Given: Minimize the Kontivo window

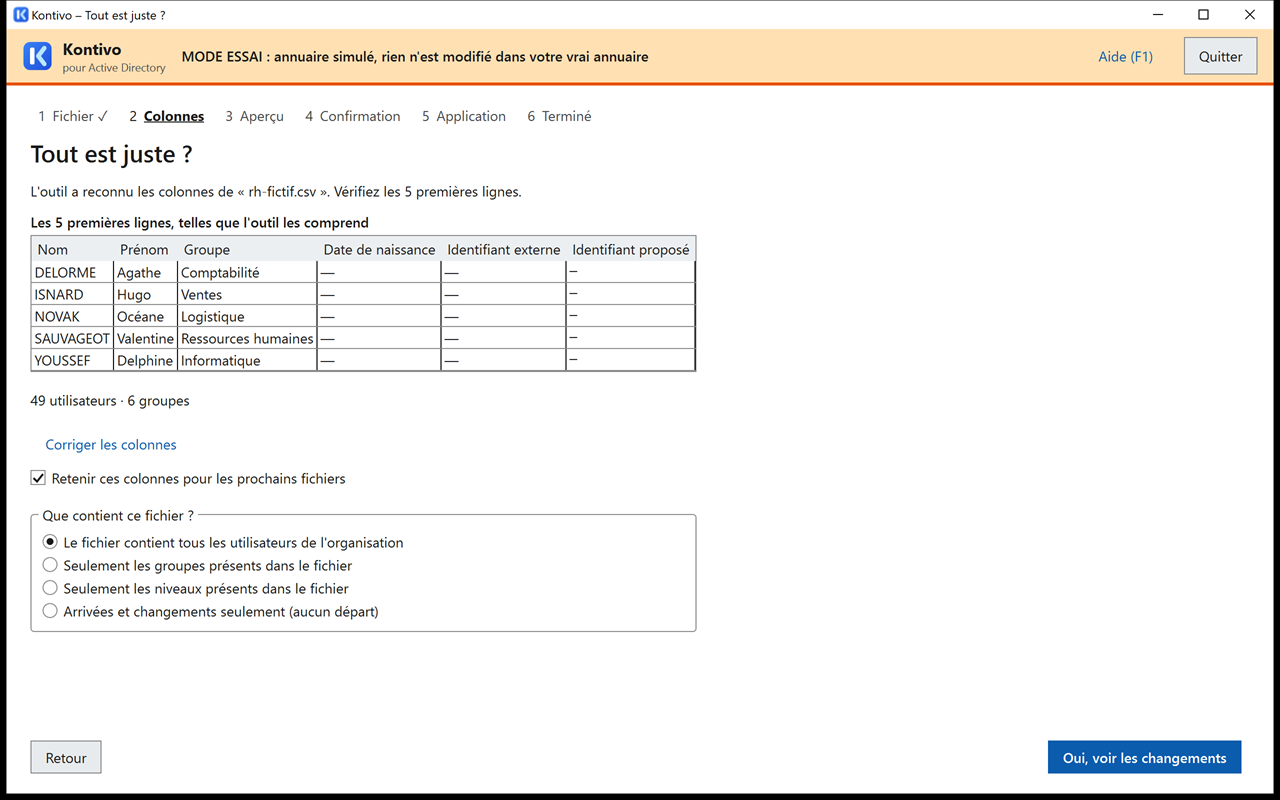Looking at the screenshot, I should tap(1158, 15).
